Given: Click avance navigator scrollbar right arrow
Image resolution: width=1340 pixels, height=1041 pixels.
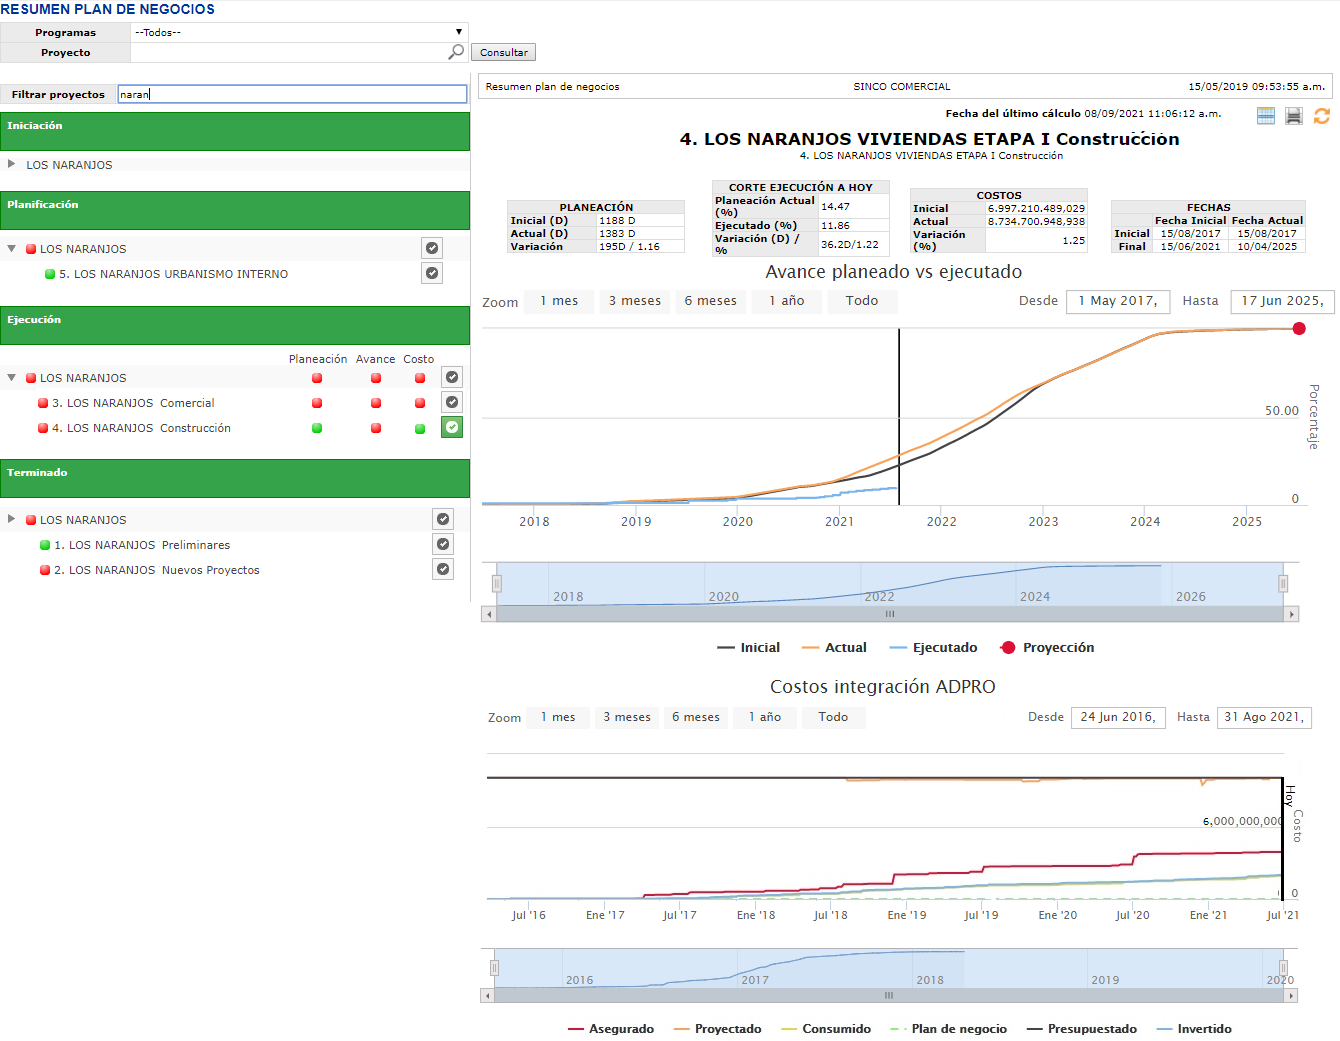Looking at the screenshot, I should tap(1292, 614).
